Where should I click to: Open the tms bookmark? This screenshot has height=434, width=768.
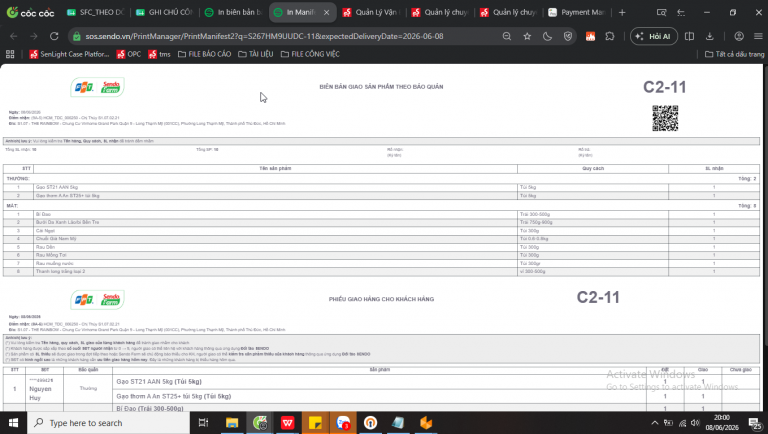[159, 54]
